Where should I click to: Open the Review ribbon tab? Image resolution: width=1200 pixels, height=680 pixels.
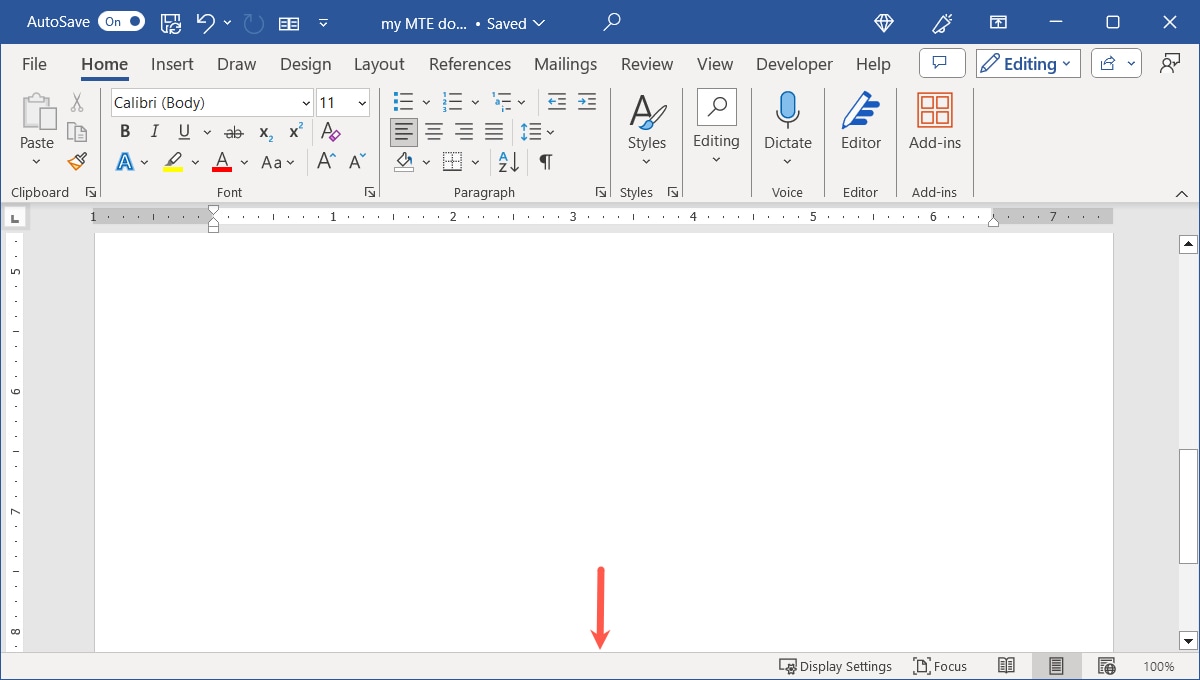click(x=646, y=63)
